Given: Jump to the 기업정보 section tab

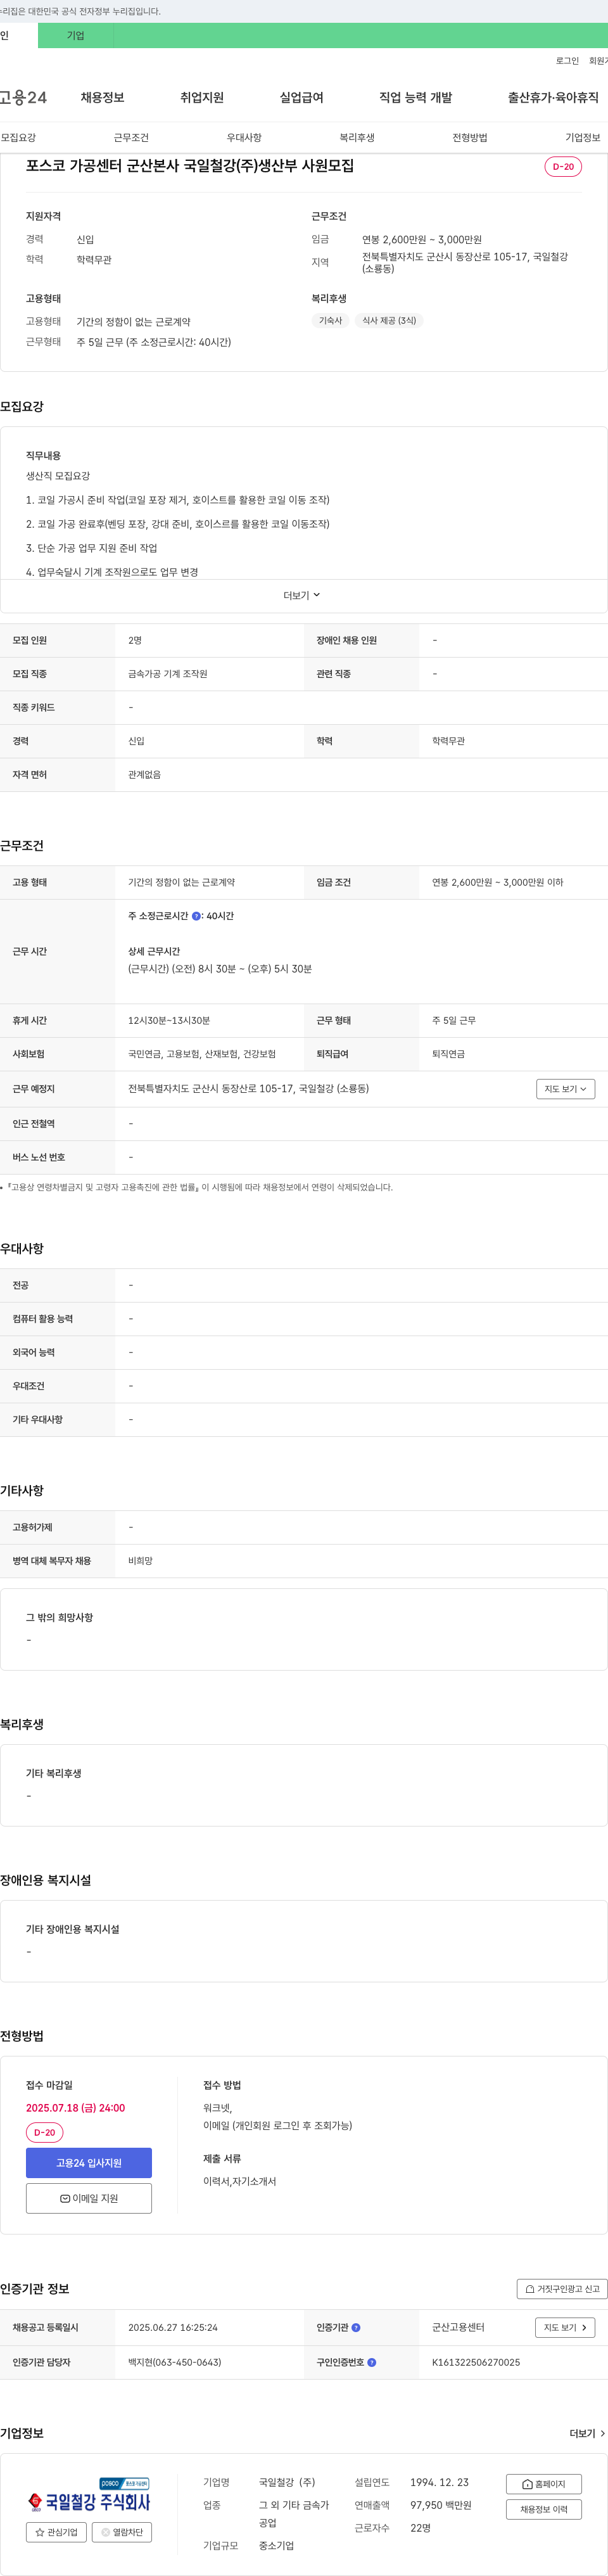Looking at the screenshot, I should pyautogui.click(x=583, y=138).
